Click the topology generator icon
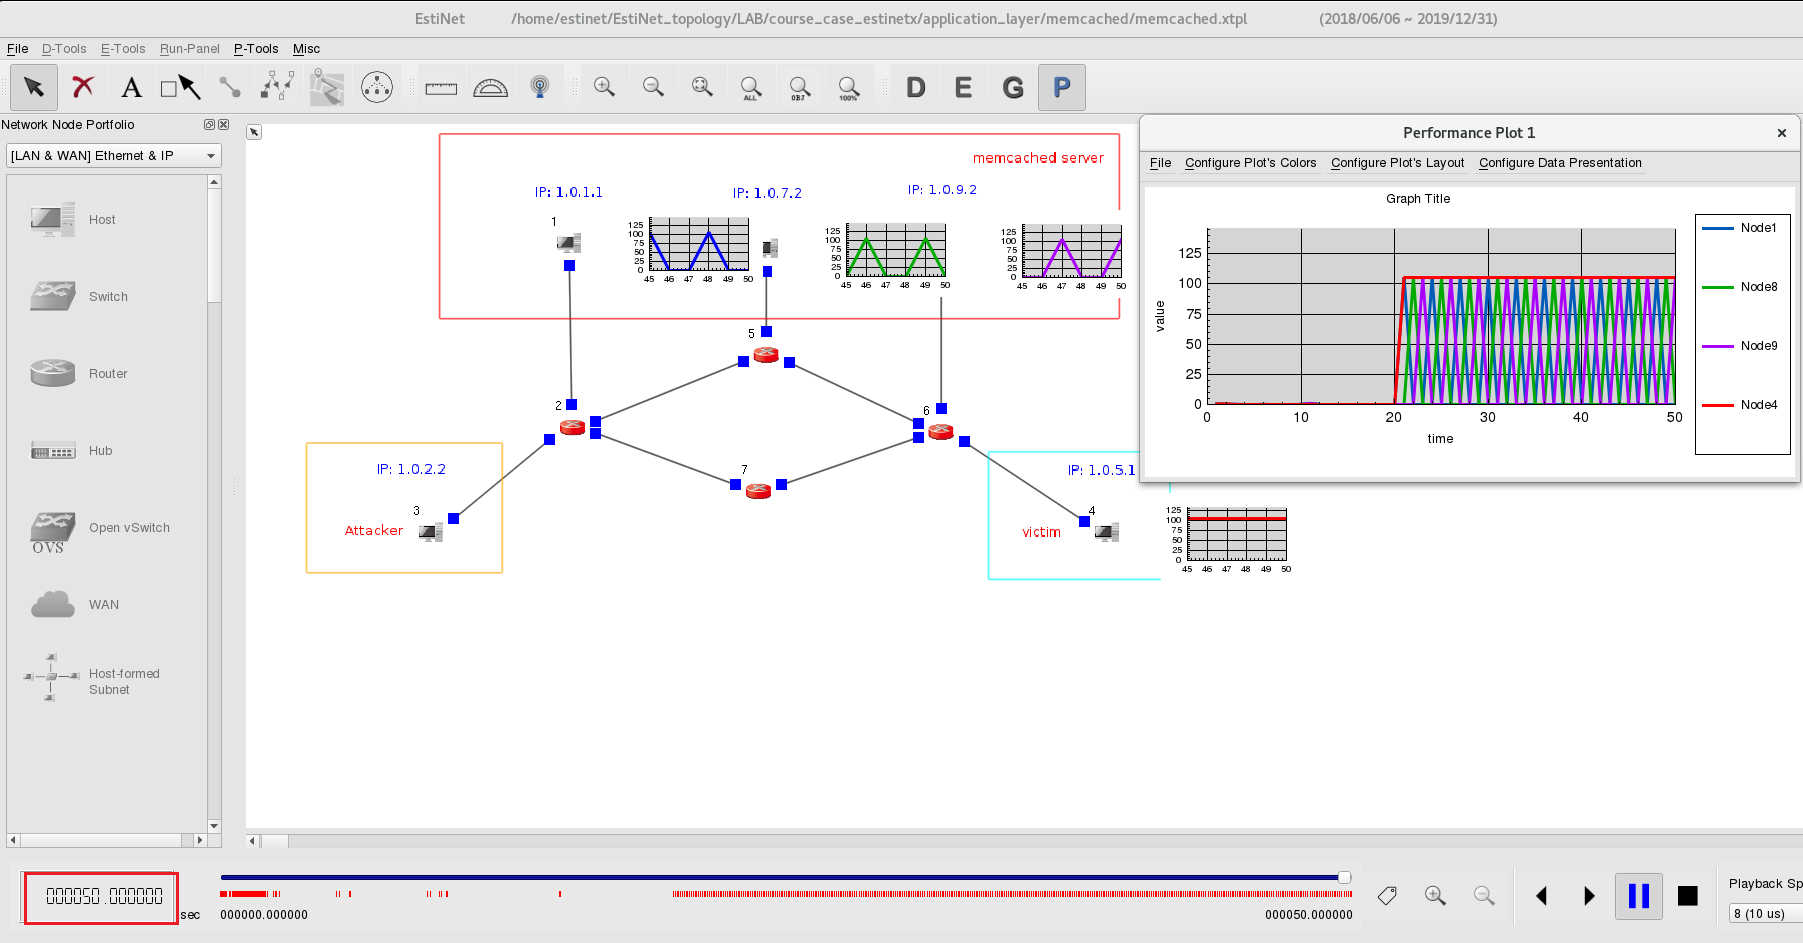 [x=277, y=87]
